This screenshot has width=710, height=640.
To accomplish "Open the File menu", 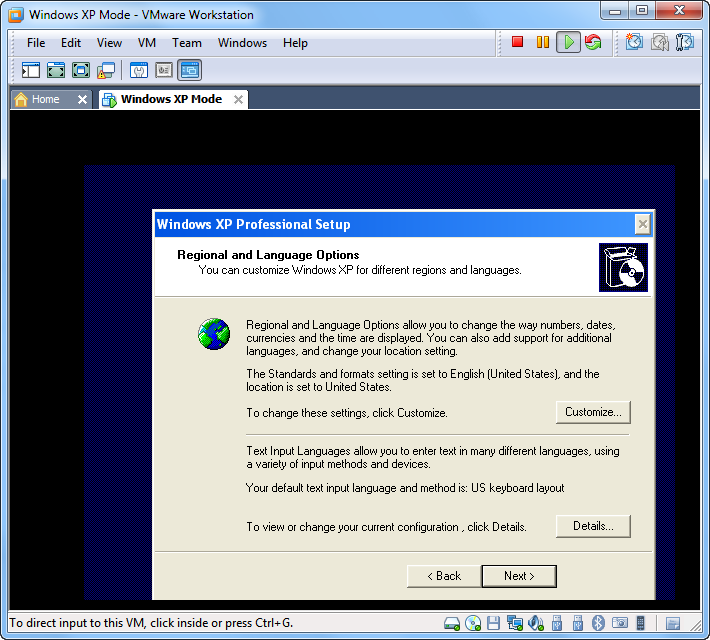I will tap(36, 43).
